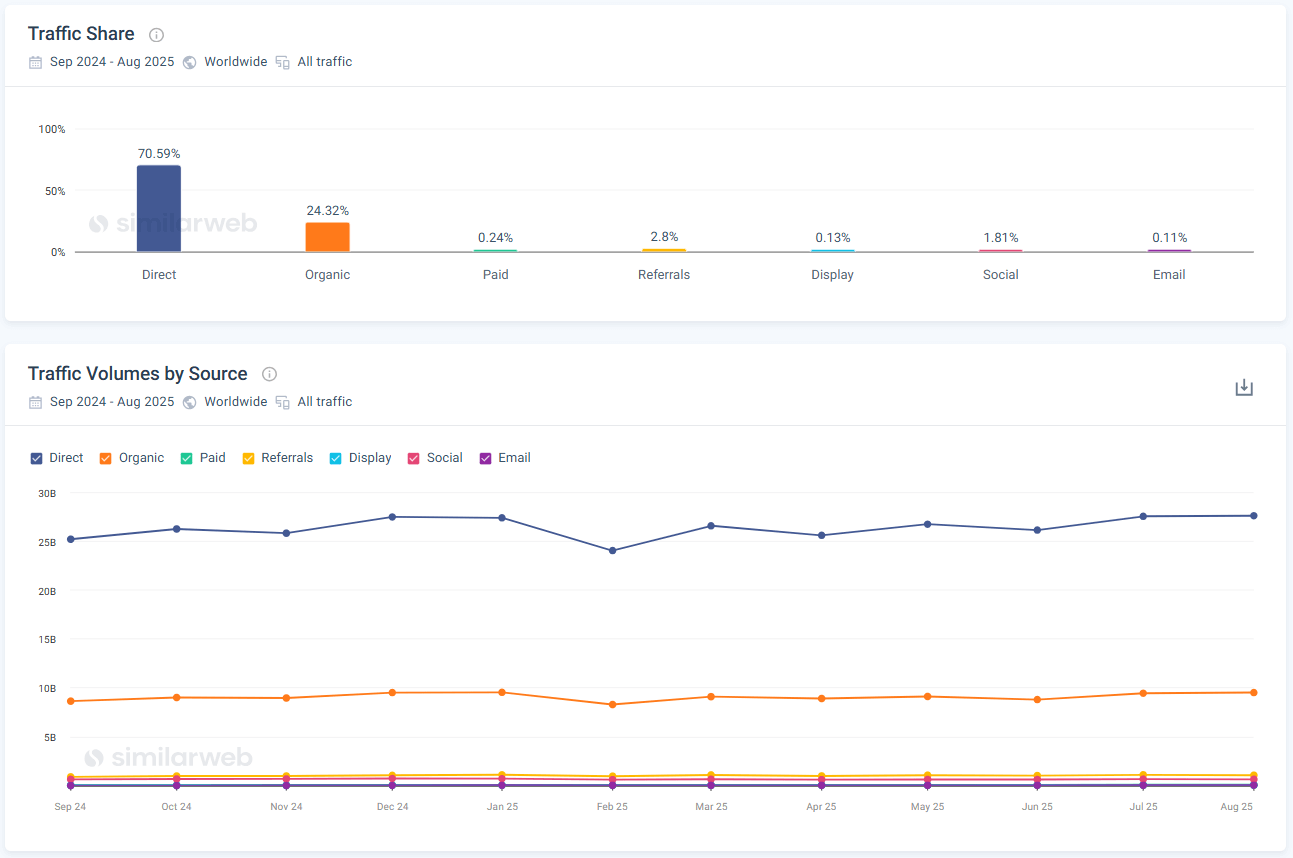This screenshot has width=1293, height=858.
Task: Toggle the Social series checkbox
Action: click(413, 457)
